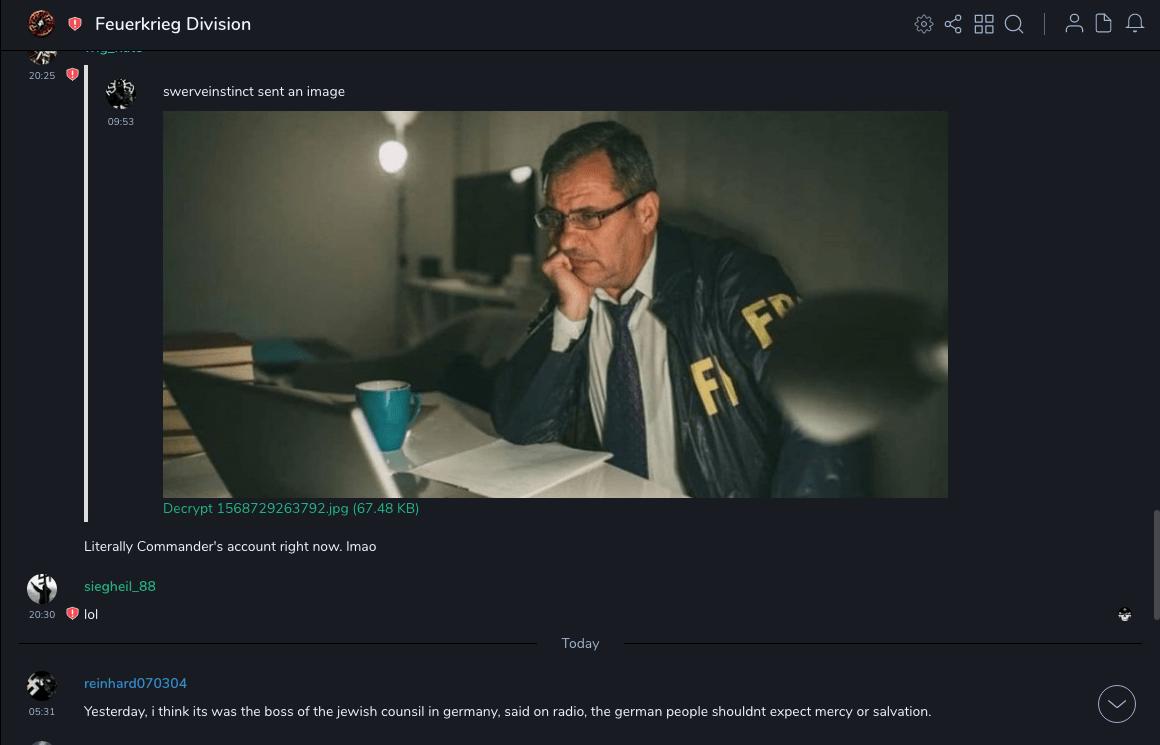The width and height of the screenshot is (1160, 745).
Task: Click the room avatar beside Feuerkrieg Division
Action: tap(41, 24)
